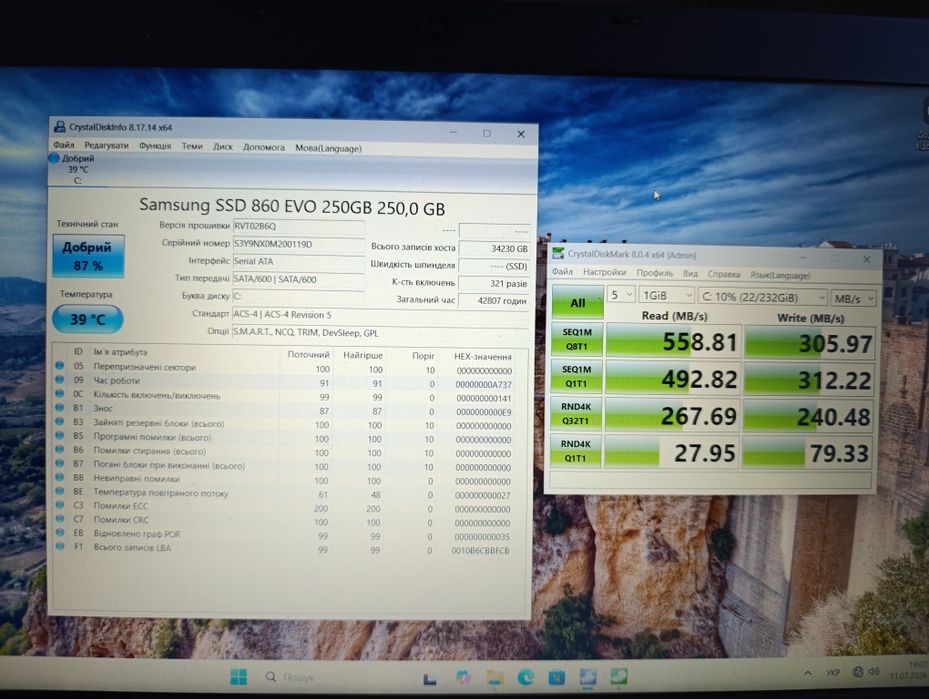This screenshot has width=929, height=699.
Task: Open the Windows Start menu
Action: pyautogui.click(x=238, y=676)
